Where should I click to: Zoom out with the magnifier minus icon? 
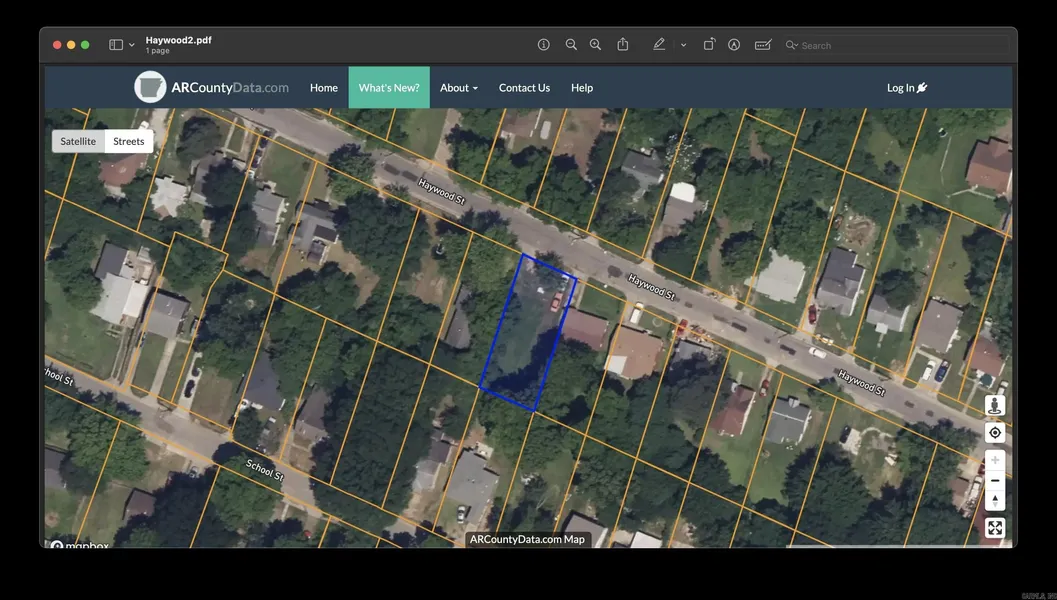coord(571,45)
